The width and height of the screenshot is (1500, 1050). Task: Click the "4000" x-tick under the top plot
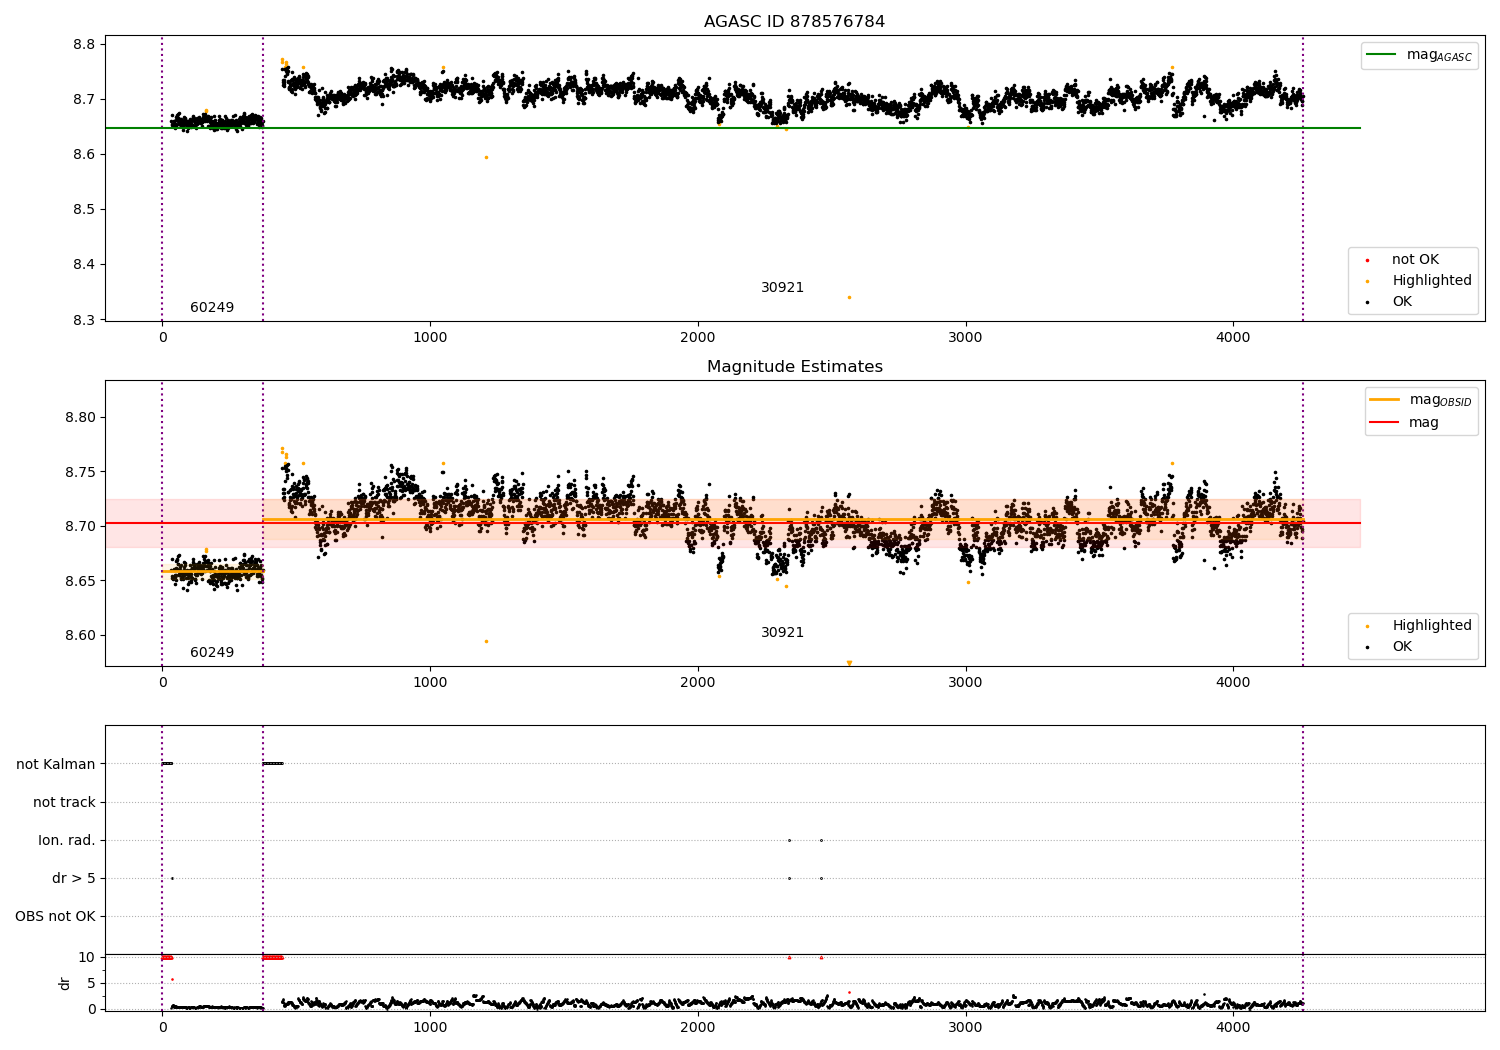coord(1233,338)
